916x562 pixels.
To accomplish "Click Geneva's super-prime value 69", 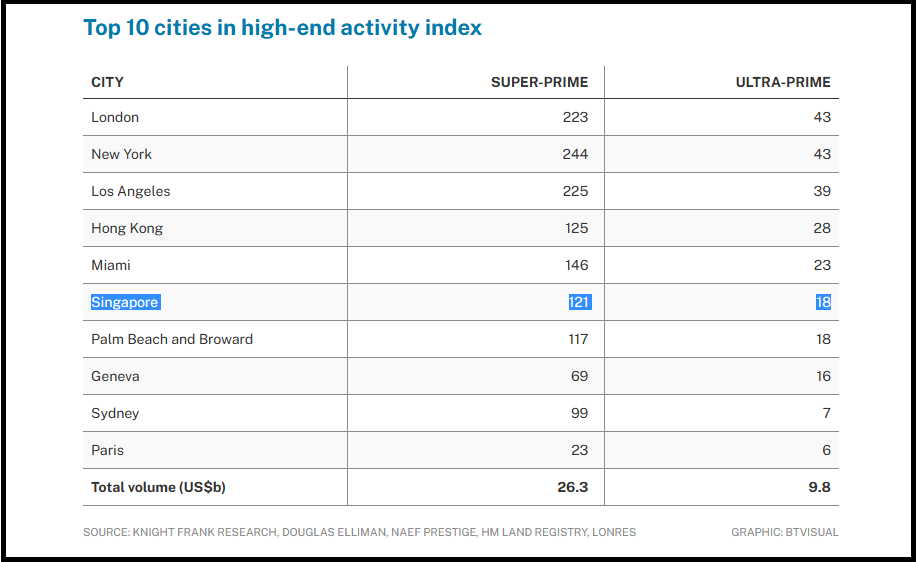I will click(x=579, y=376).
